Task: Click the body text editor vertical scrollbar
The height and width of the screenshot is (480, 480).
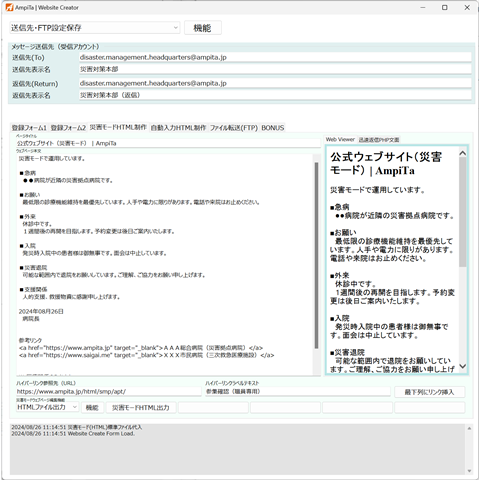Action: point(316,255)
